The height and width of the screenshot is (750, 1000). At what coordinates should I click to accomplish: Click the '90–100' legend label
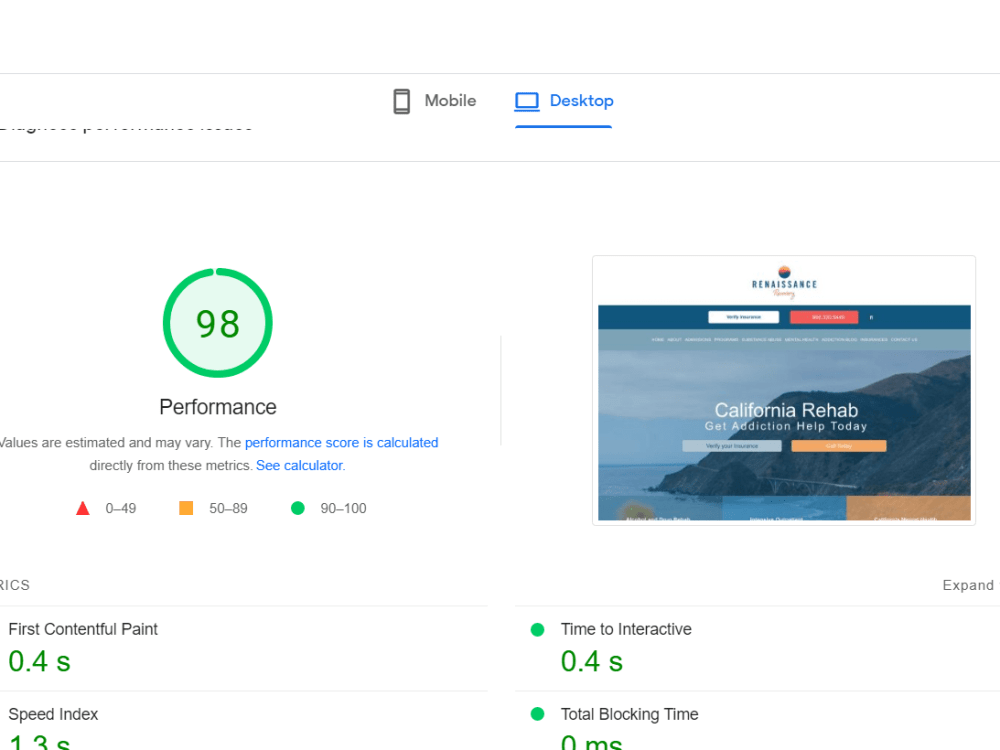click(x=343, y=508)
